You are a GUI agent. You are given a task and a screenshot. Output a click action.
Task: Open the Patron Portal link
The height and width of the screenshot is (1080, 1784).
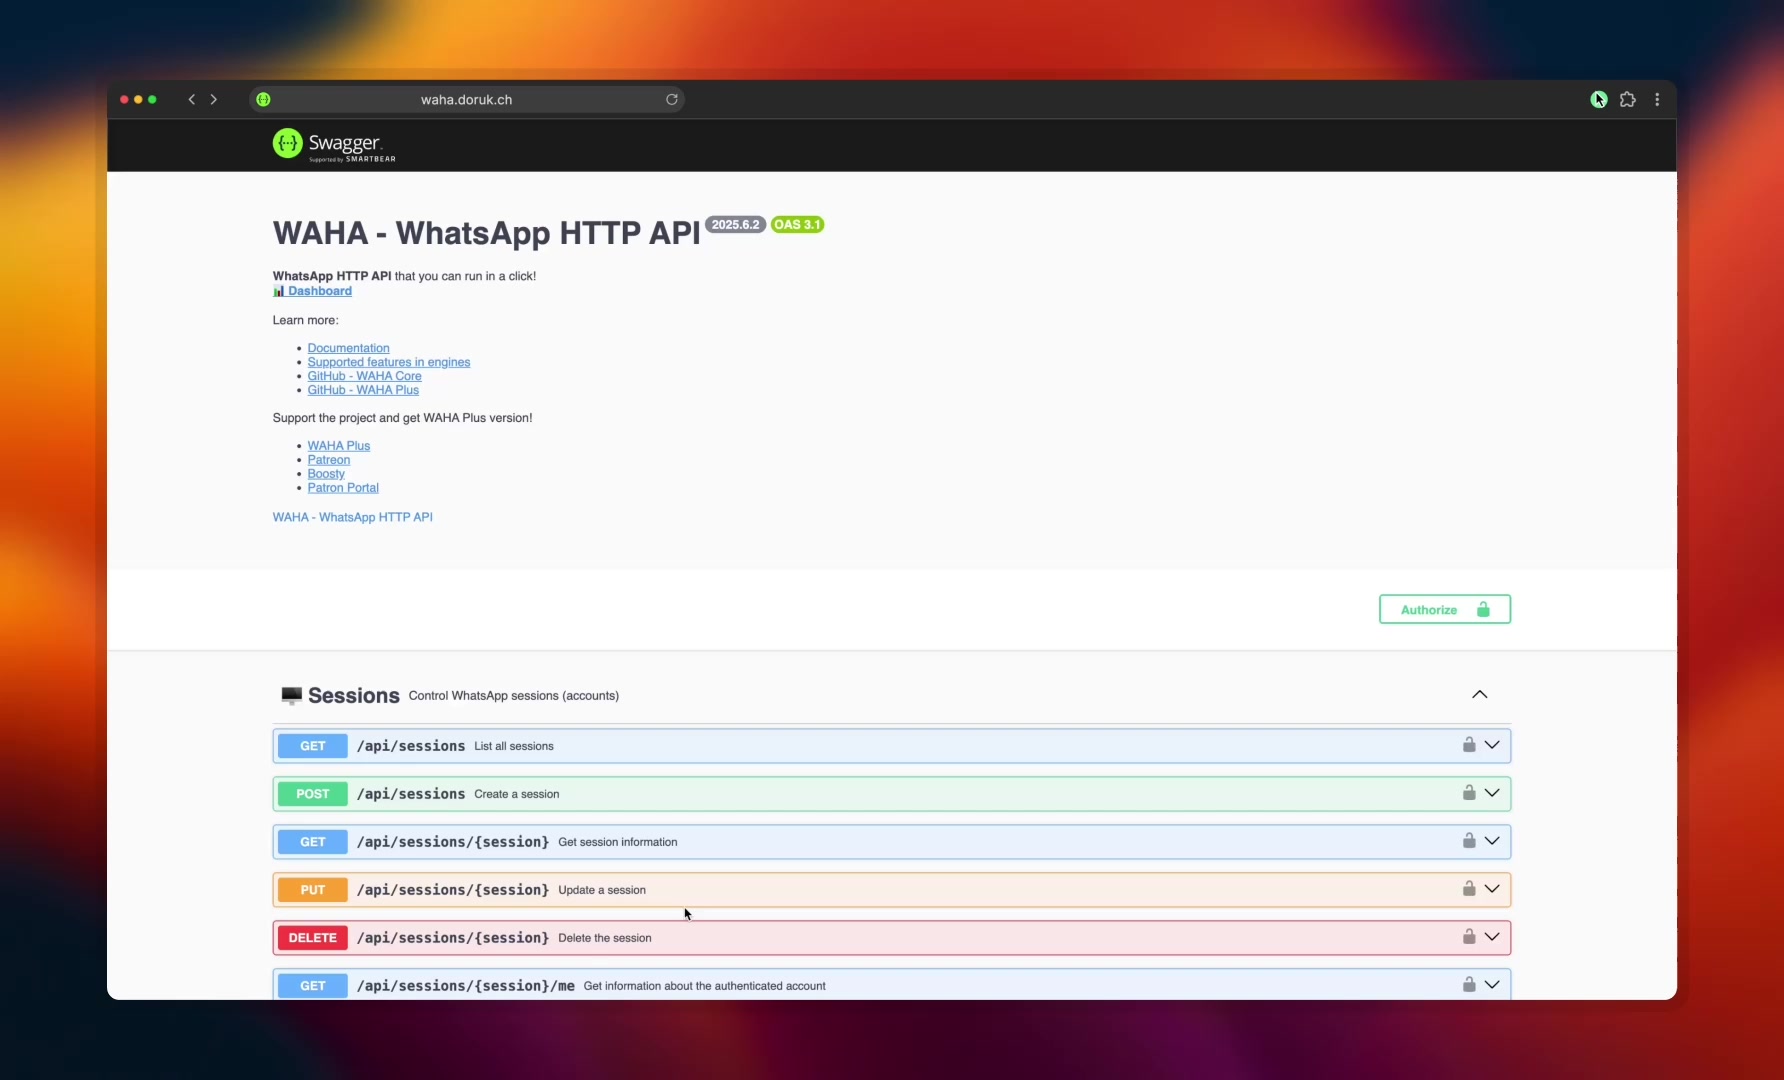coord(343,488)
